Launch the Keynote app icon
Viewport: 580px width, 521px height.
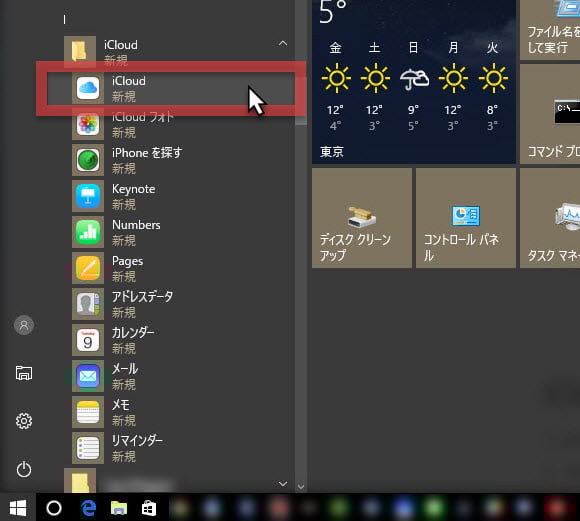point(88,196)
